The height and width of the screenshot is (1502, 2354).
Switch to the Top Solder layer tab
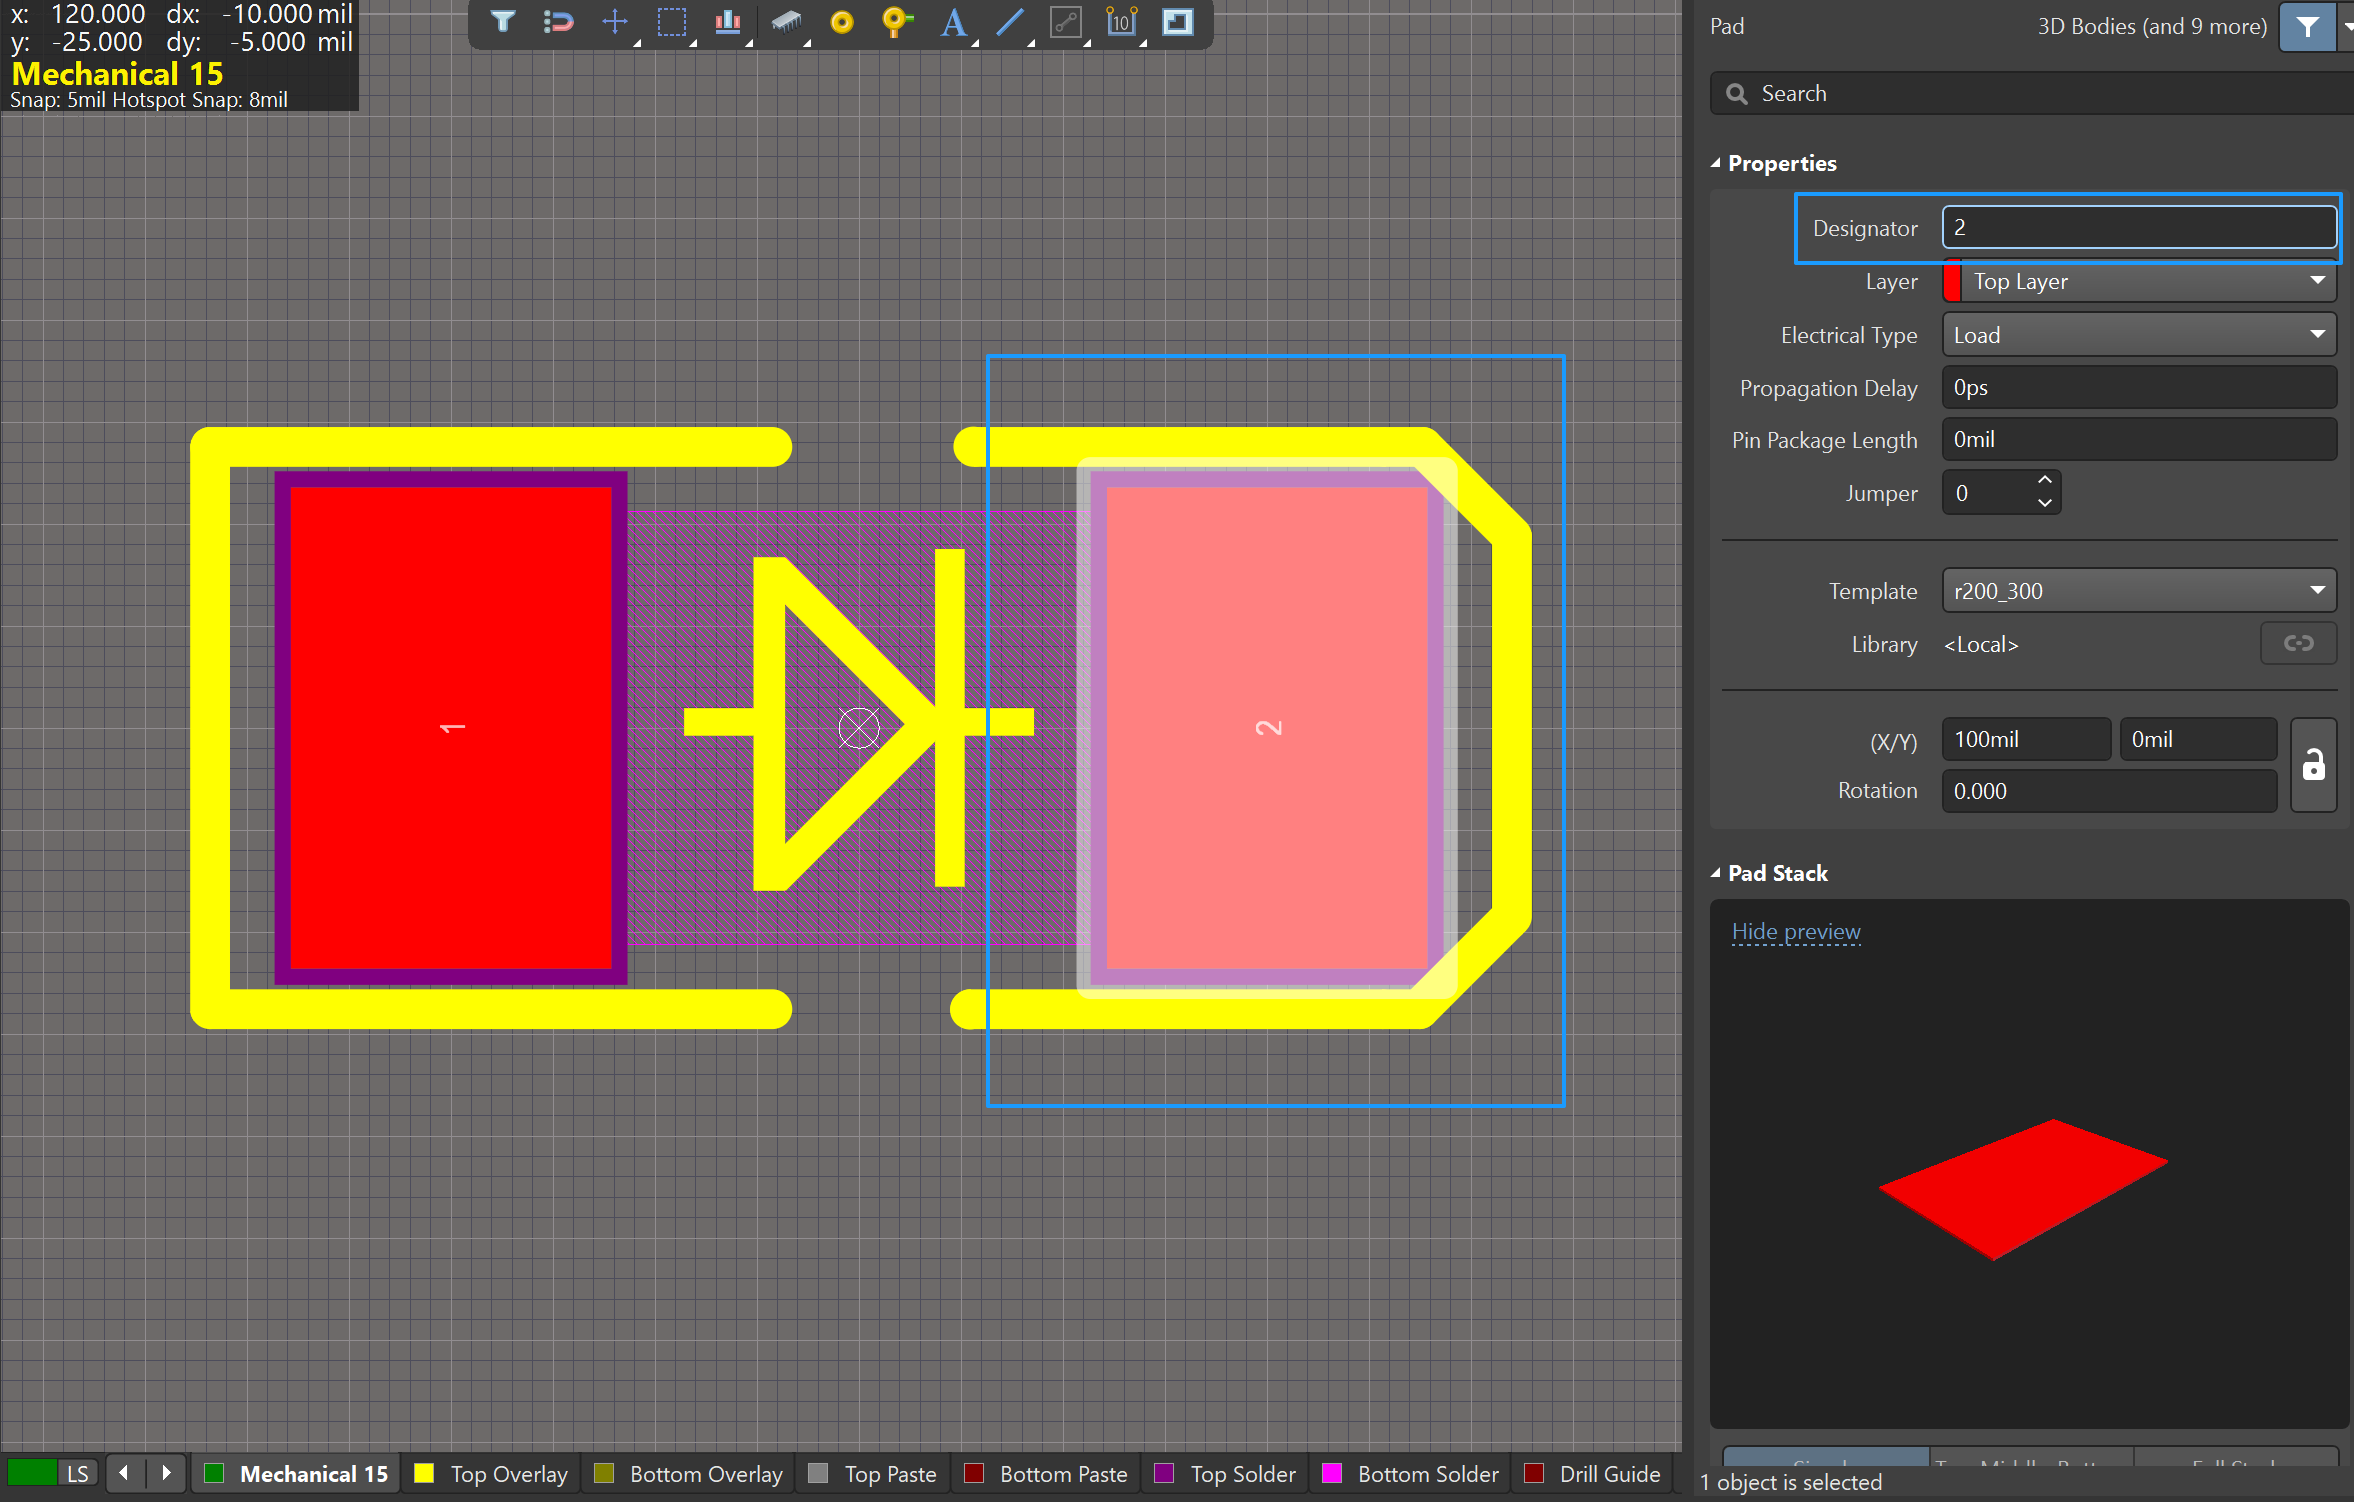[x=1225, y=1474]
